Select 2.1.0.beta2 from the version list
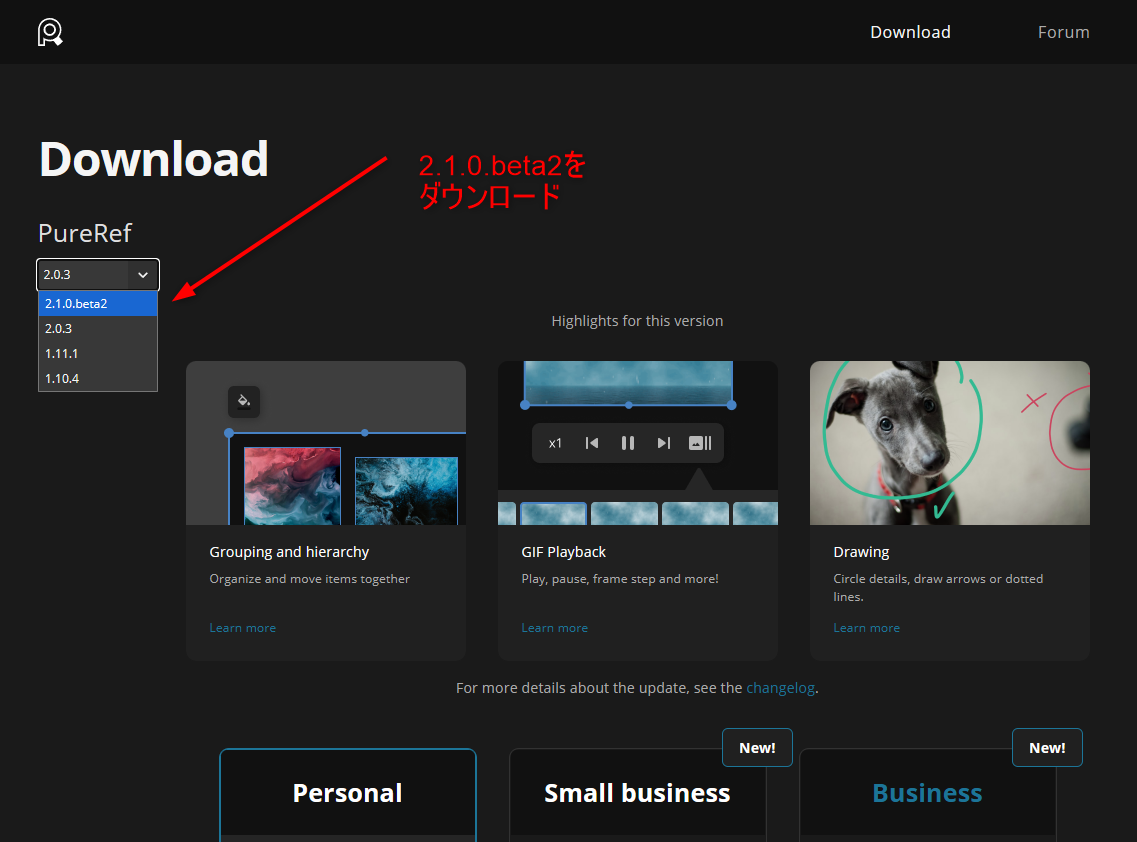The height and width of the screenshot is (842, 1137). click(x=98, y=304)
